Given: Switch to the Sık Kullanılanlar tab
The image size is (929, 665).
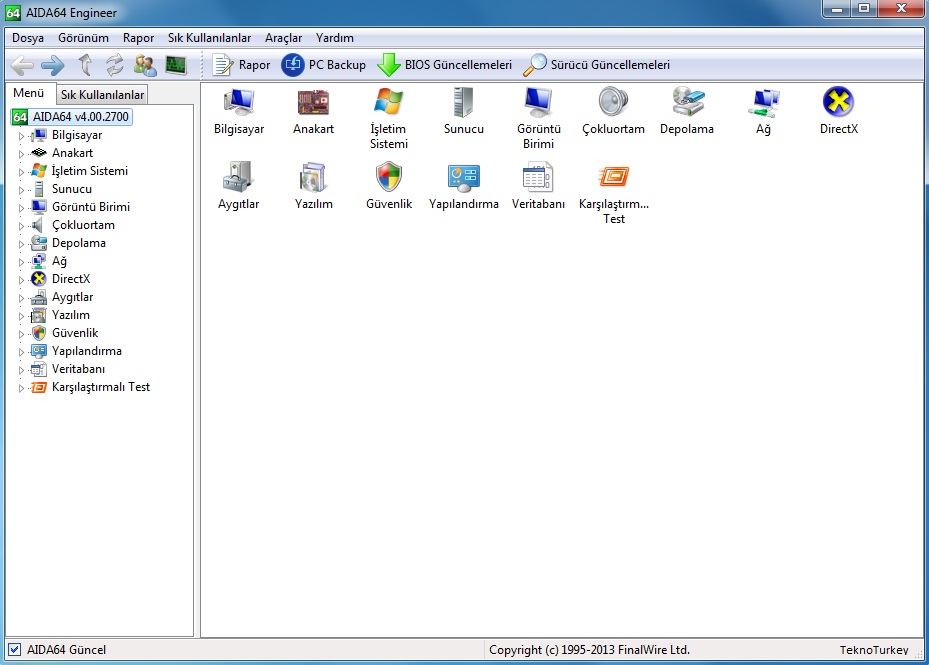Looking at the screenshot, I should pos(102,95).
